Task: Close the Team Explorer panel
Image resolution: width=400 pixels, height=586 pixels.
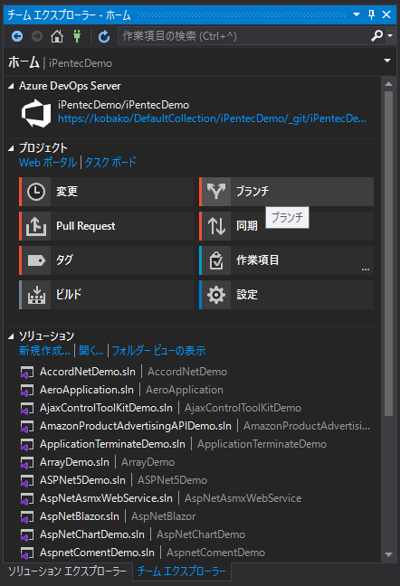Action: click(386, 15)
